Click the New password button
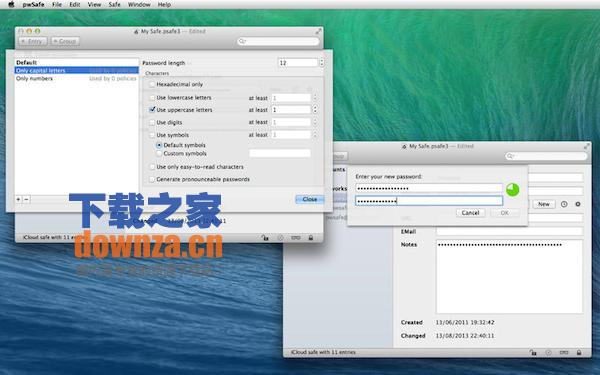 click(544, 204)
